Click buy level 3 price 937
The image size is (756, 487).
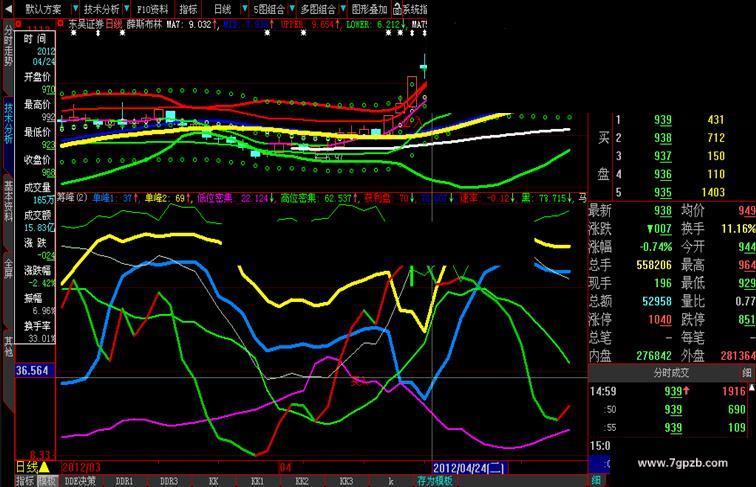(663, 156)
